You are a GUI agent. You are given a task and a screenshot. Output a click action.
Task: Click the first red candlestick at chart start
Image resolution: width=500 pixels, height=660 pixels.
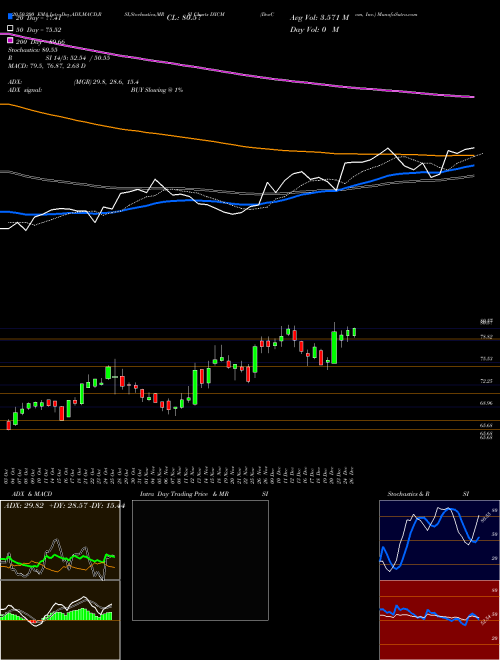[8, 425]
